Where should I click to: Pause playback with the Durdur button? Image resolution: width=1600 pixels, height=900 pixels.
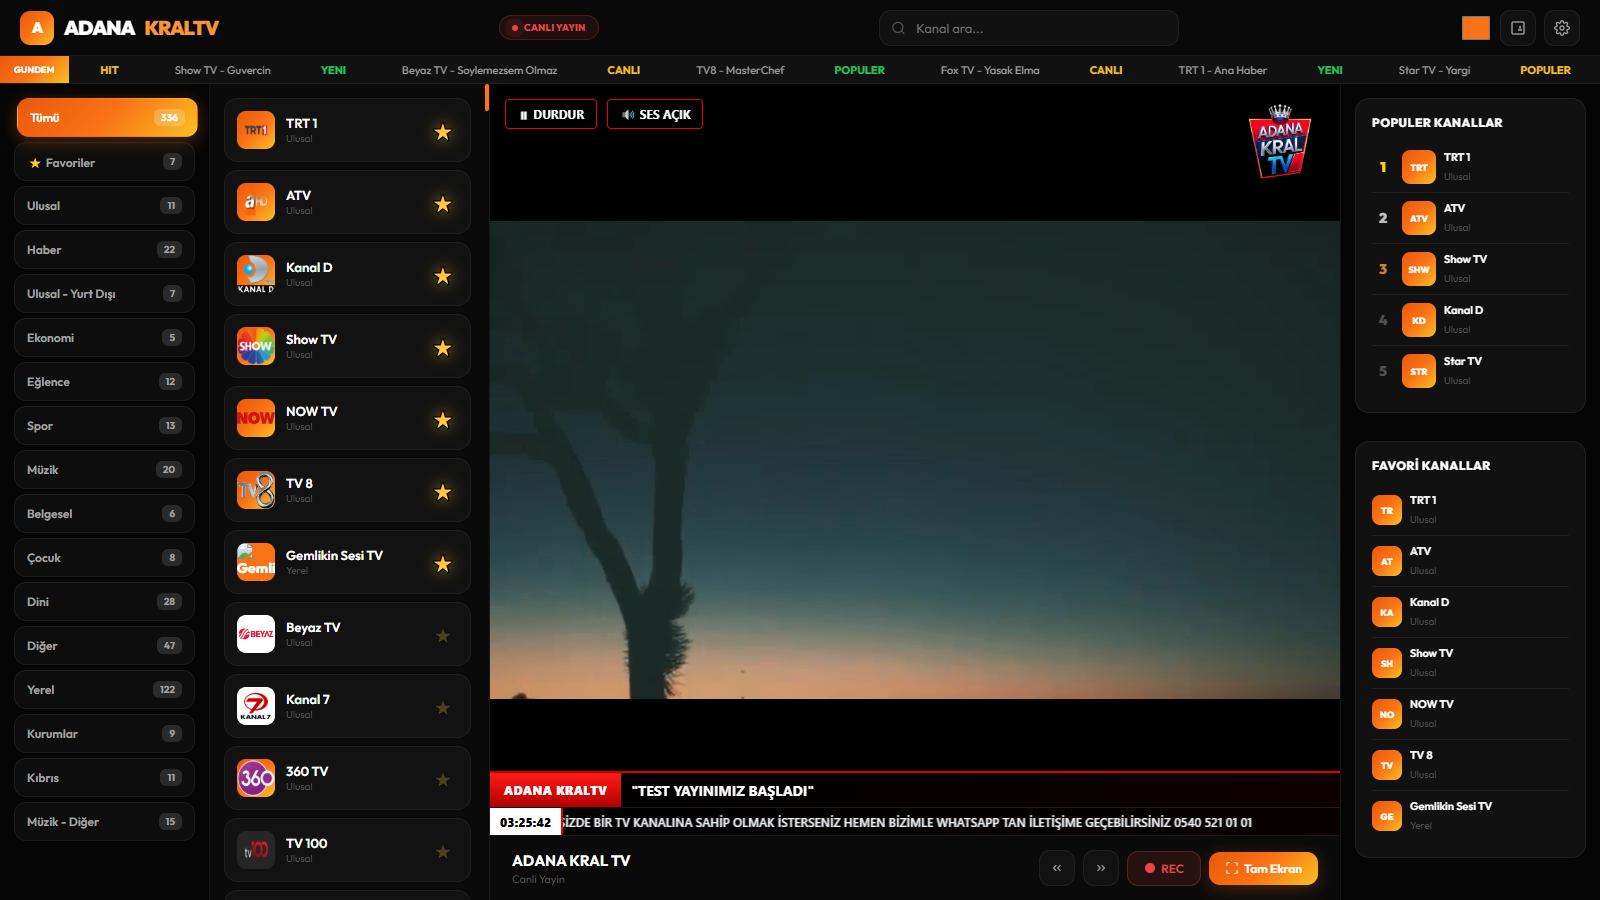point(551,114)
